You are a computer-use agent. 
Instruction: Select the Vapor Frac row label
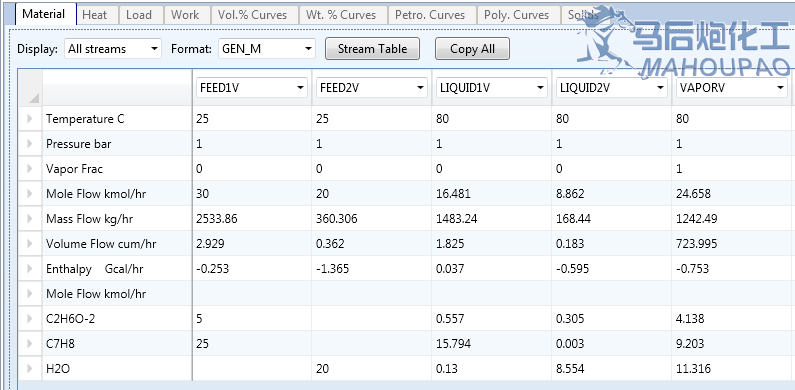[x=74, y=168]
